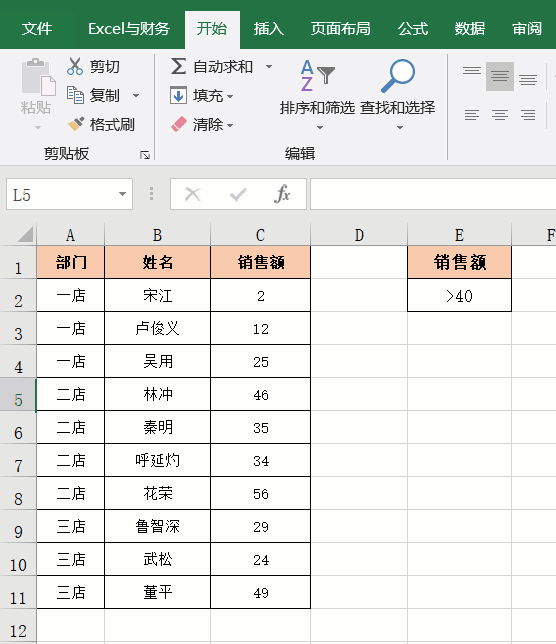Image resolution: width=556 pixels, height=644 pixels.
Task: Click the 格式刷 label
Action: coord(112,124)
